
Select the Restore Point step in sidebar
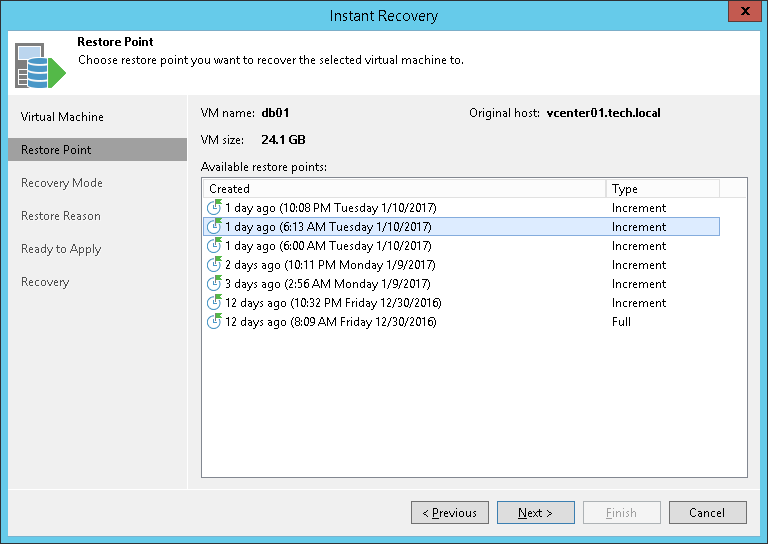click(56, 150)
